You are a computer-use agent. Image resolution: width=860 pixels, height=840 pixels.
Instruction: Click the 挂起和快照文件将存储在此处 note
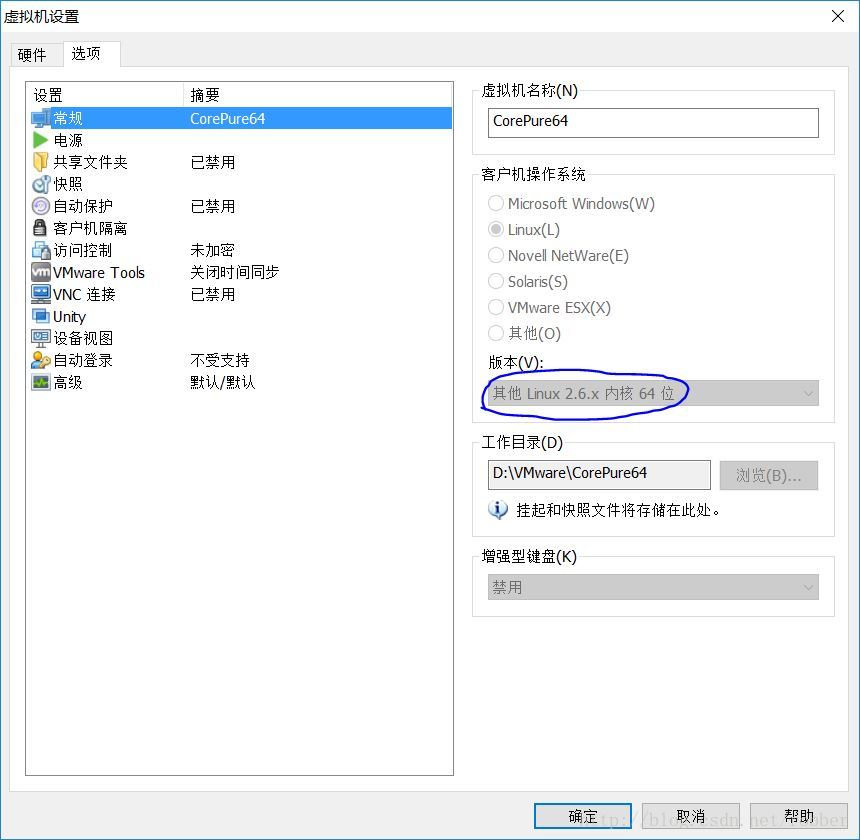618,510
